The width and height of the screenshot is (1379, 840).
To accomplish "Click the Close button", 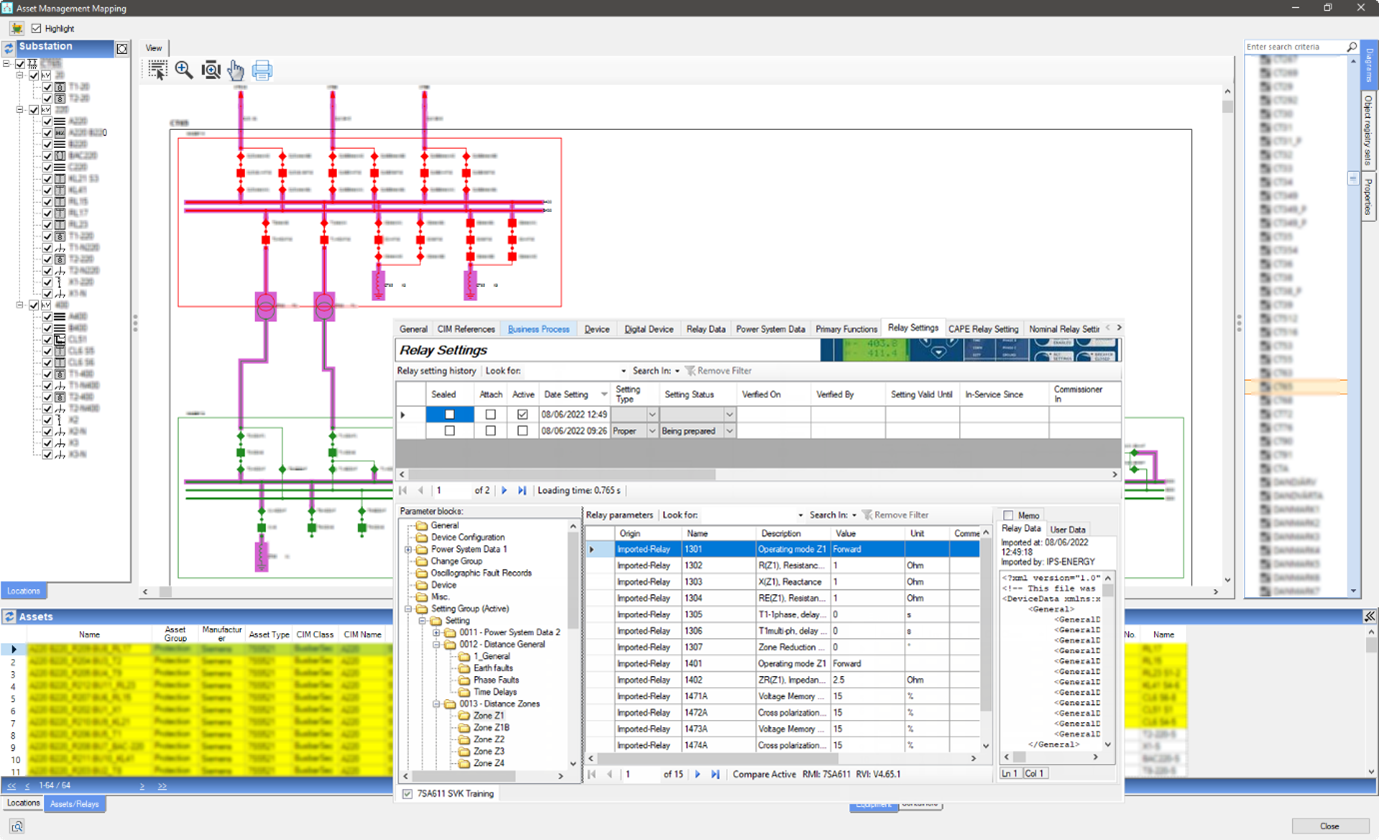I will click(x=1329, y=826).
